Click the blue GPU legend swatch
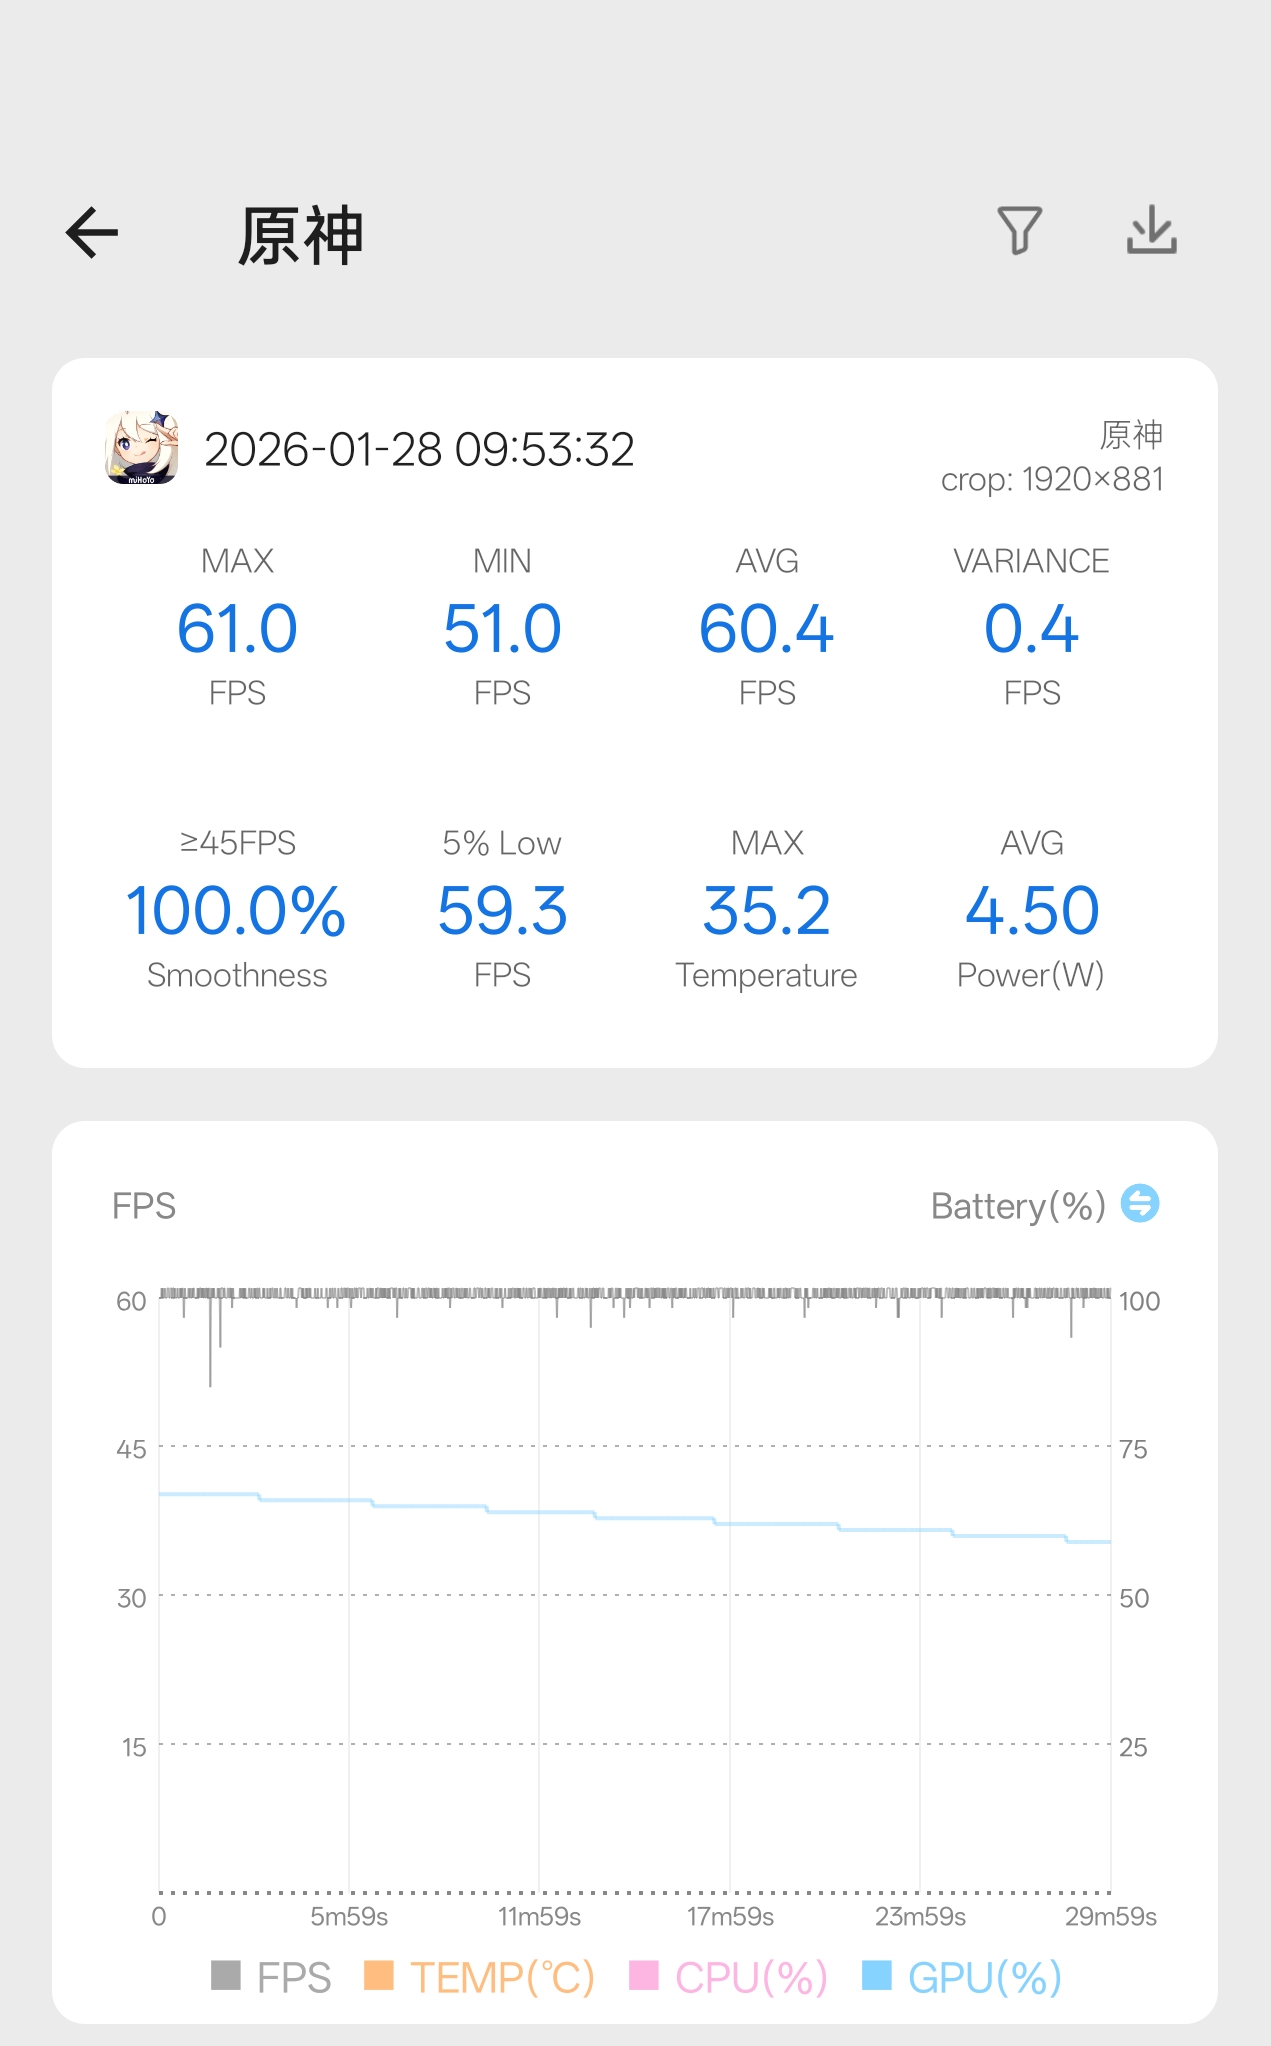 pyautogui.click(x=876, y=1975)
